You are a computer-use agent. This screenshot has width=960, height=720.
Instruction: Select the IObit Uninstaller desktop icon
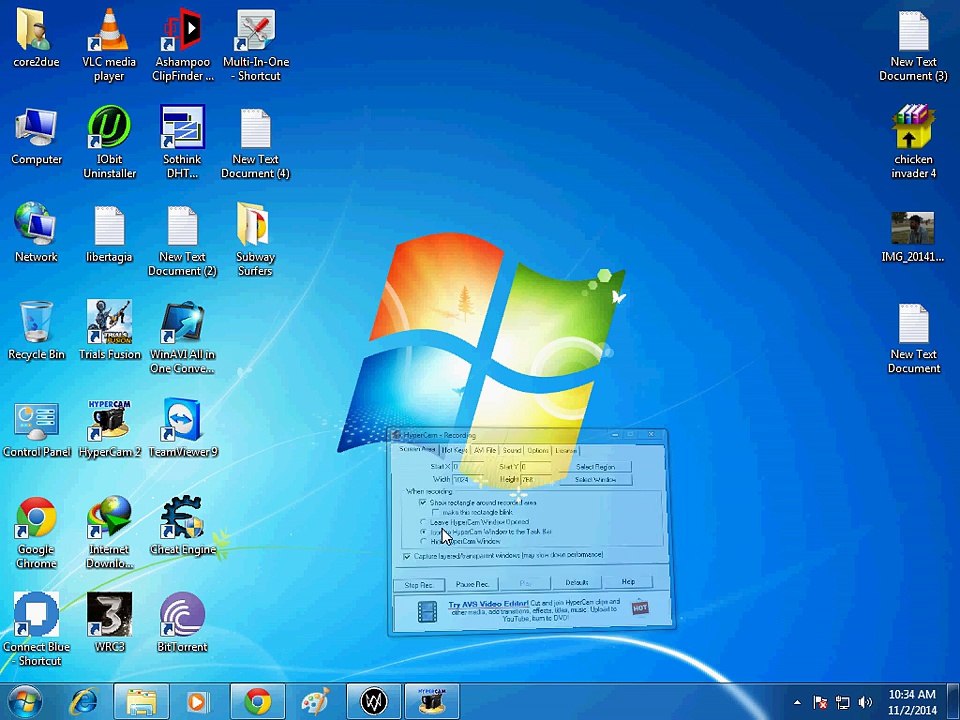click(109, 142)
